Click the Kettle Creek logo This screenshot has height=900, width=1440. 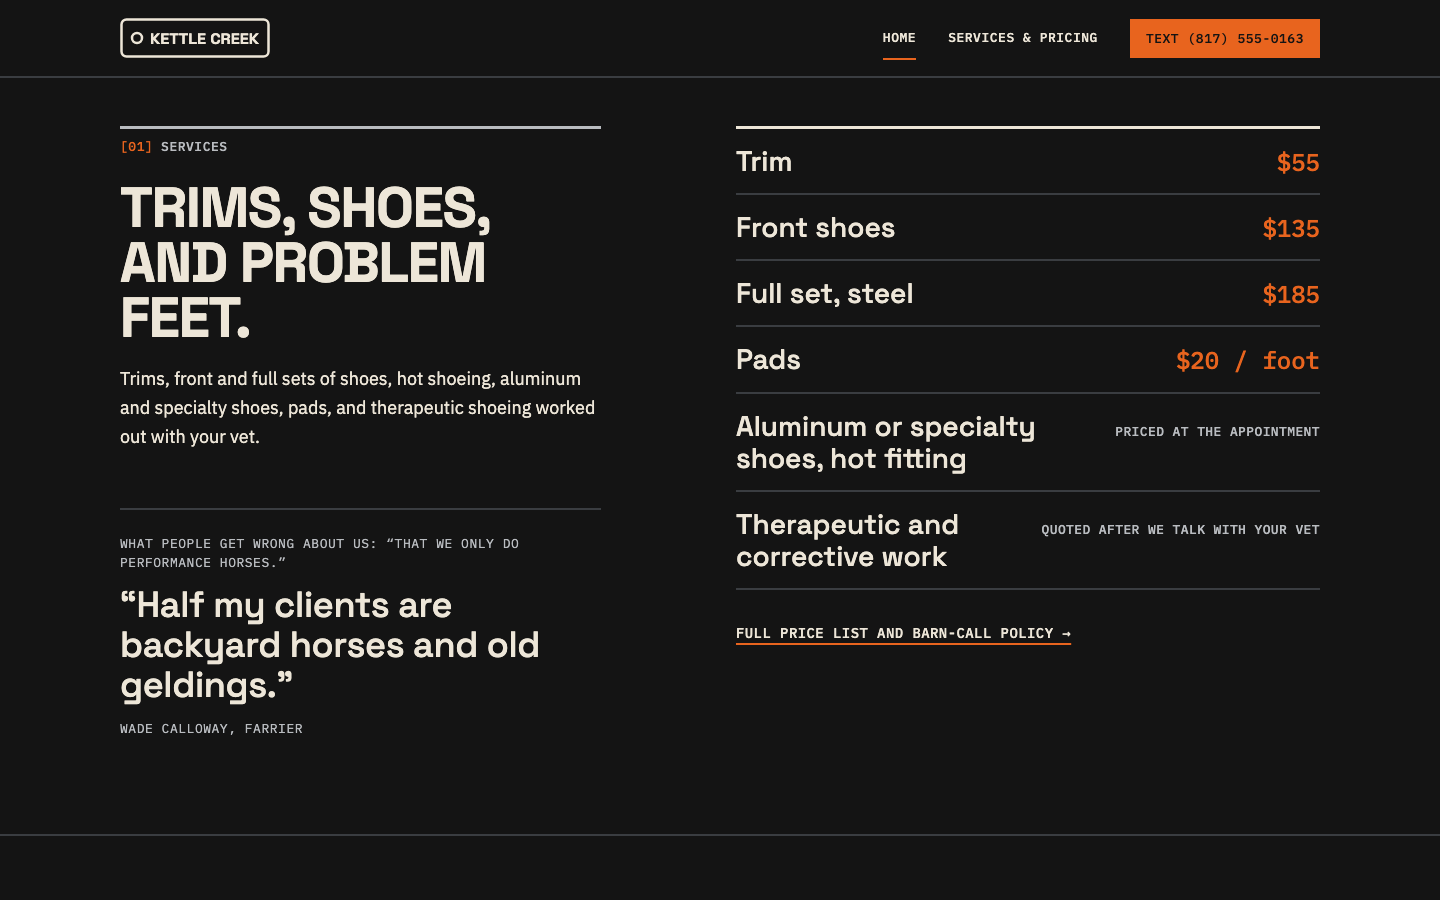coord(195,38)
